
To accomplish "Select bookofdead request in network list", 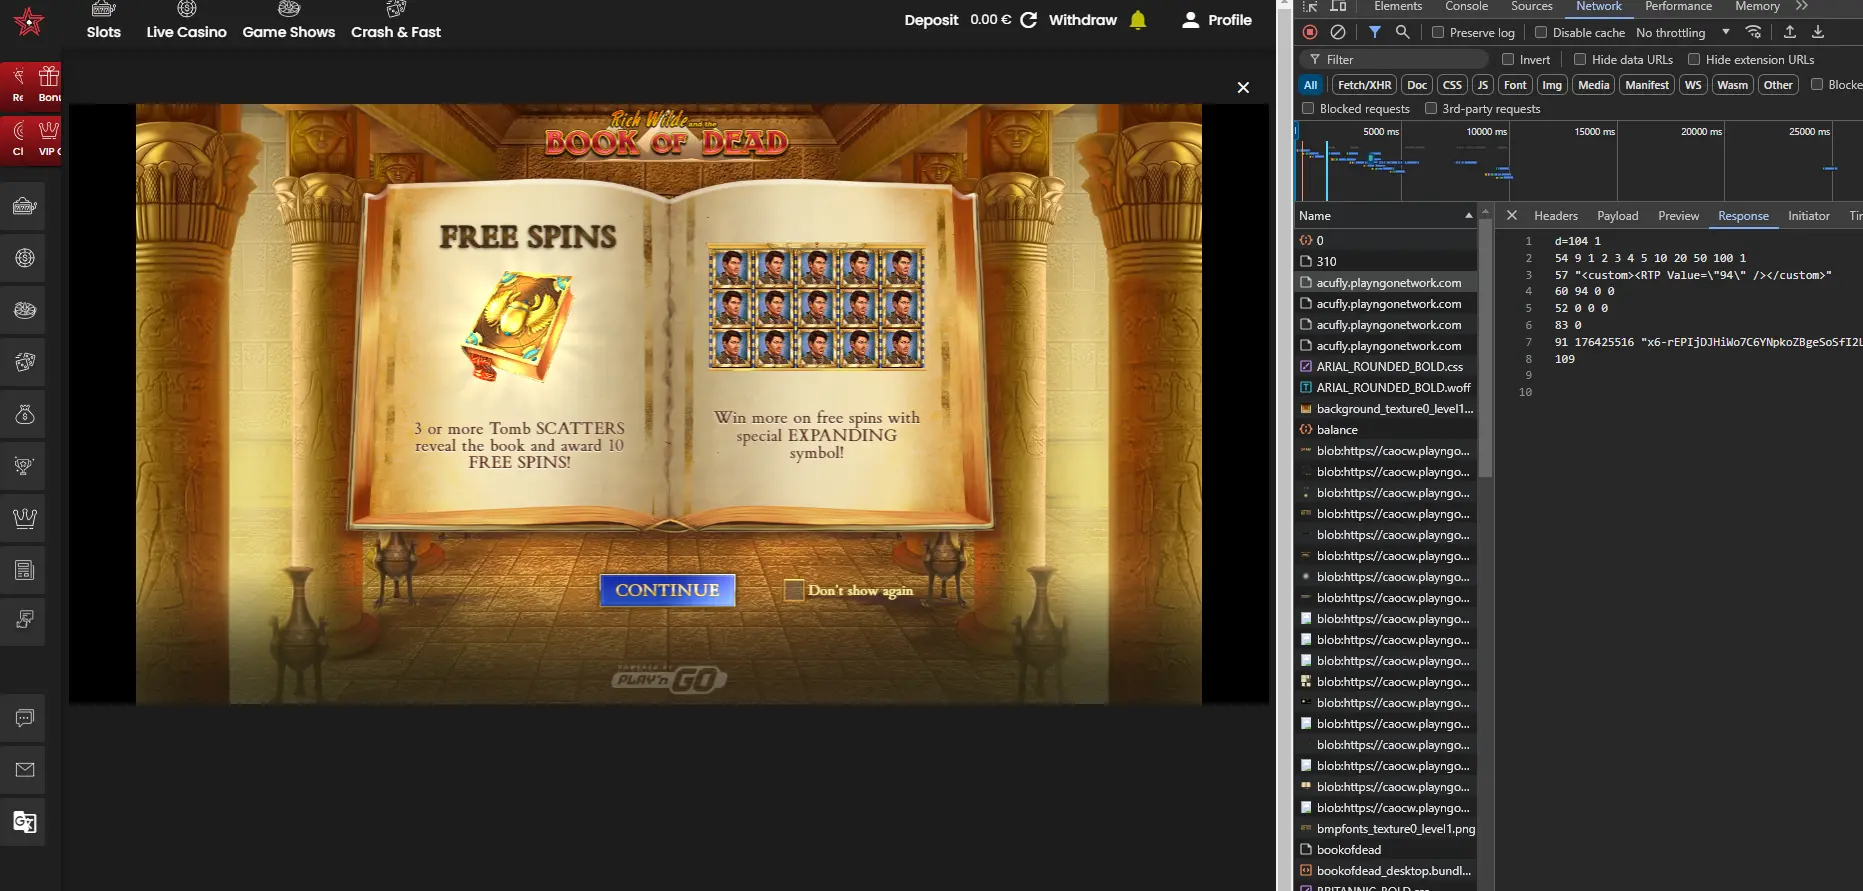I will (1386, 850).
